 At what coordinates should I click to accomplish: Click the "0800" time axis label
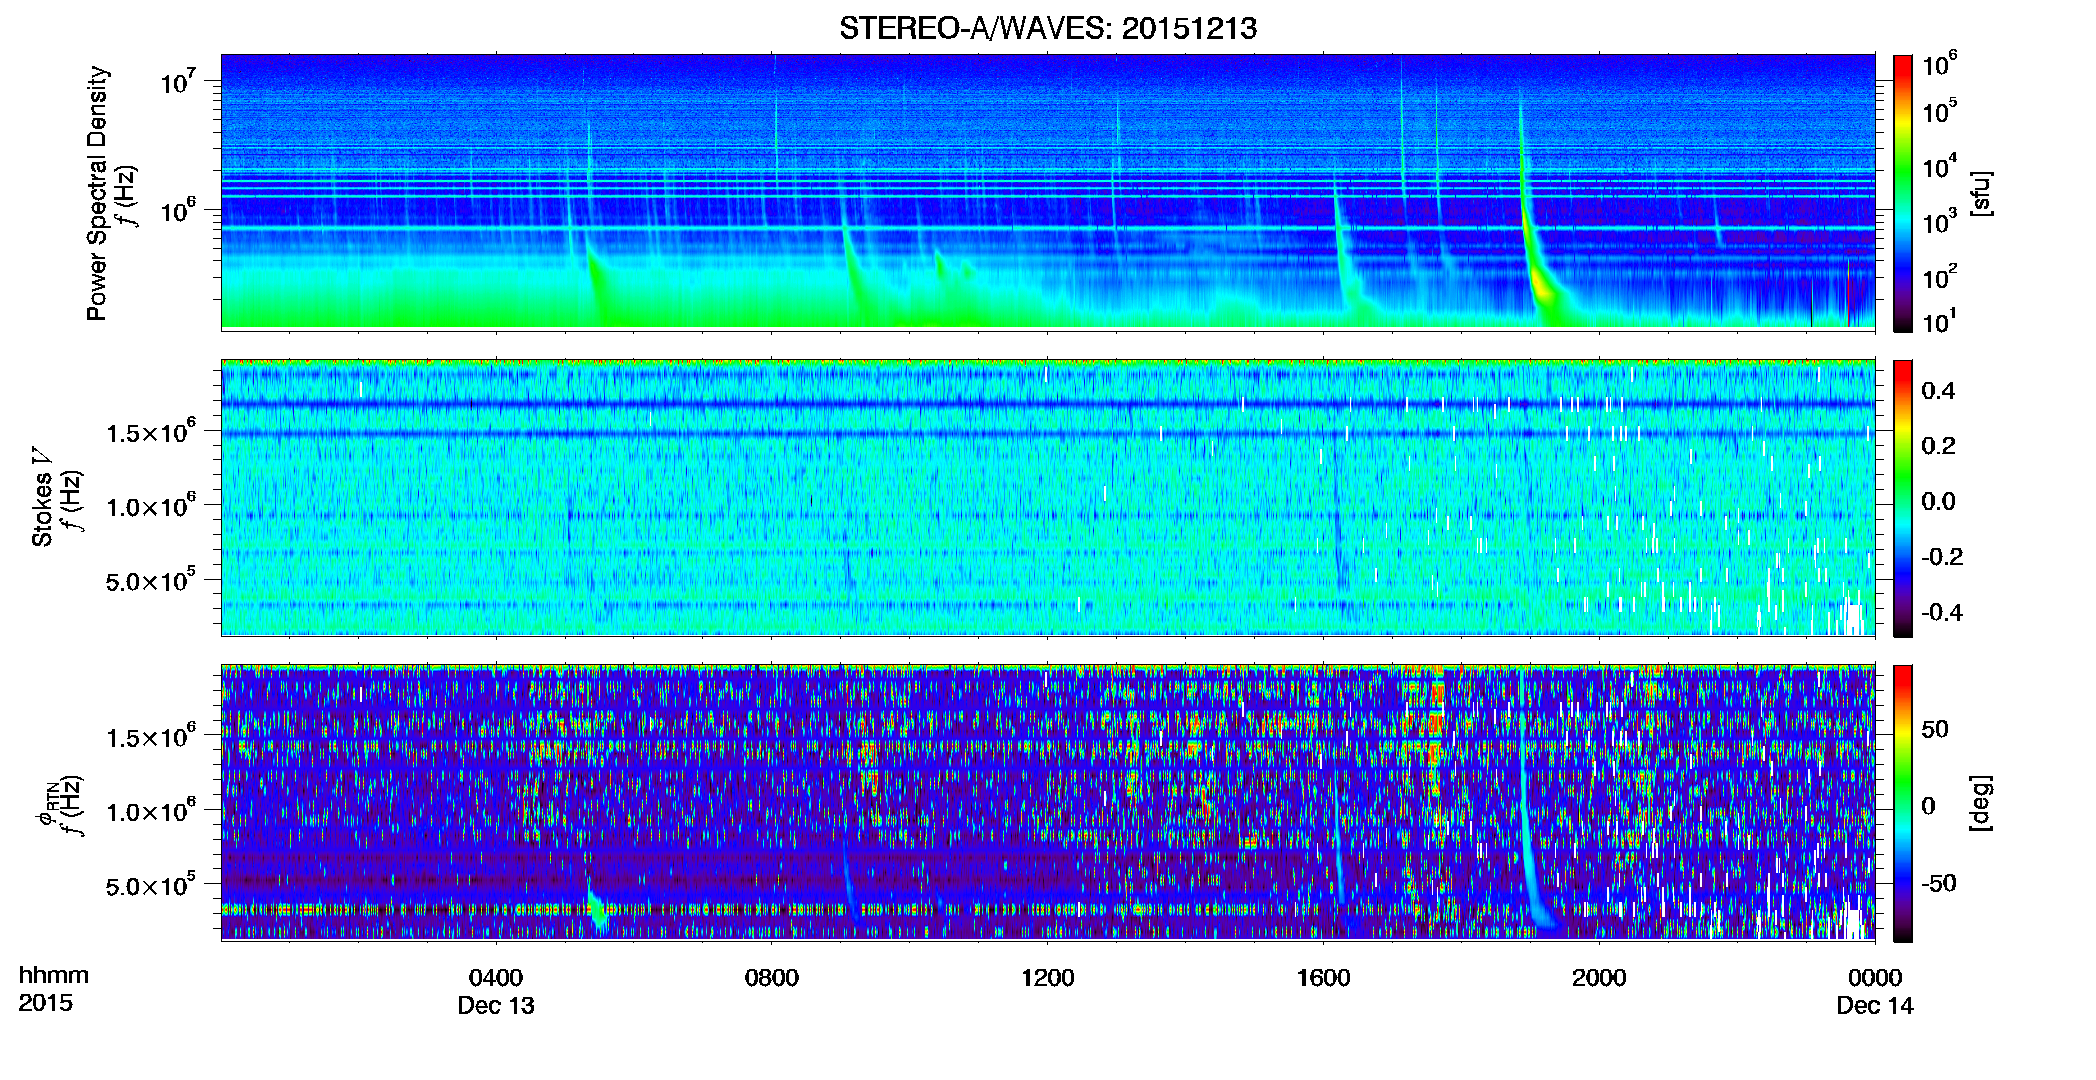[x=772, y=977]
